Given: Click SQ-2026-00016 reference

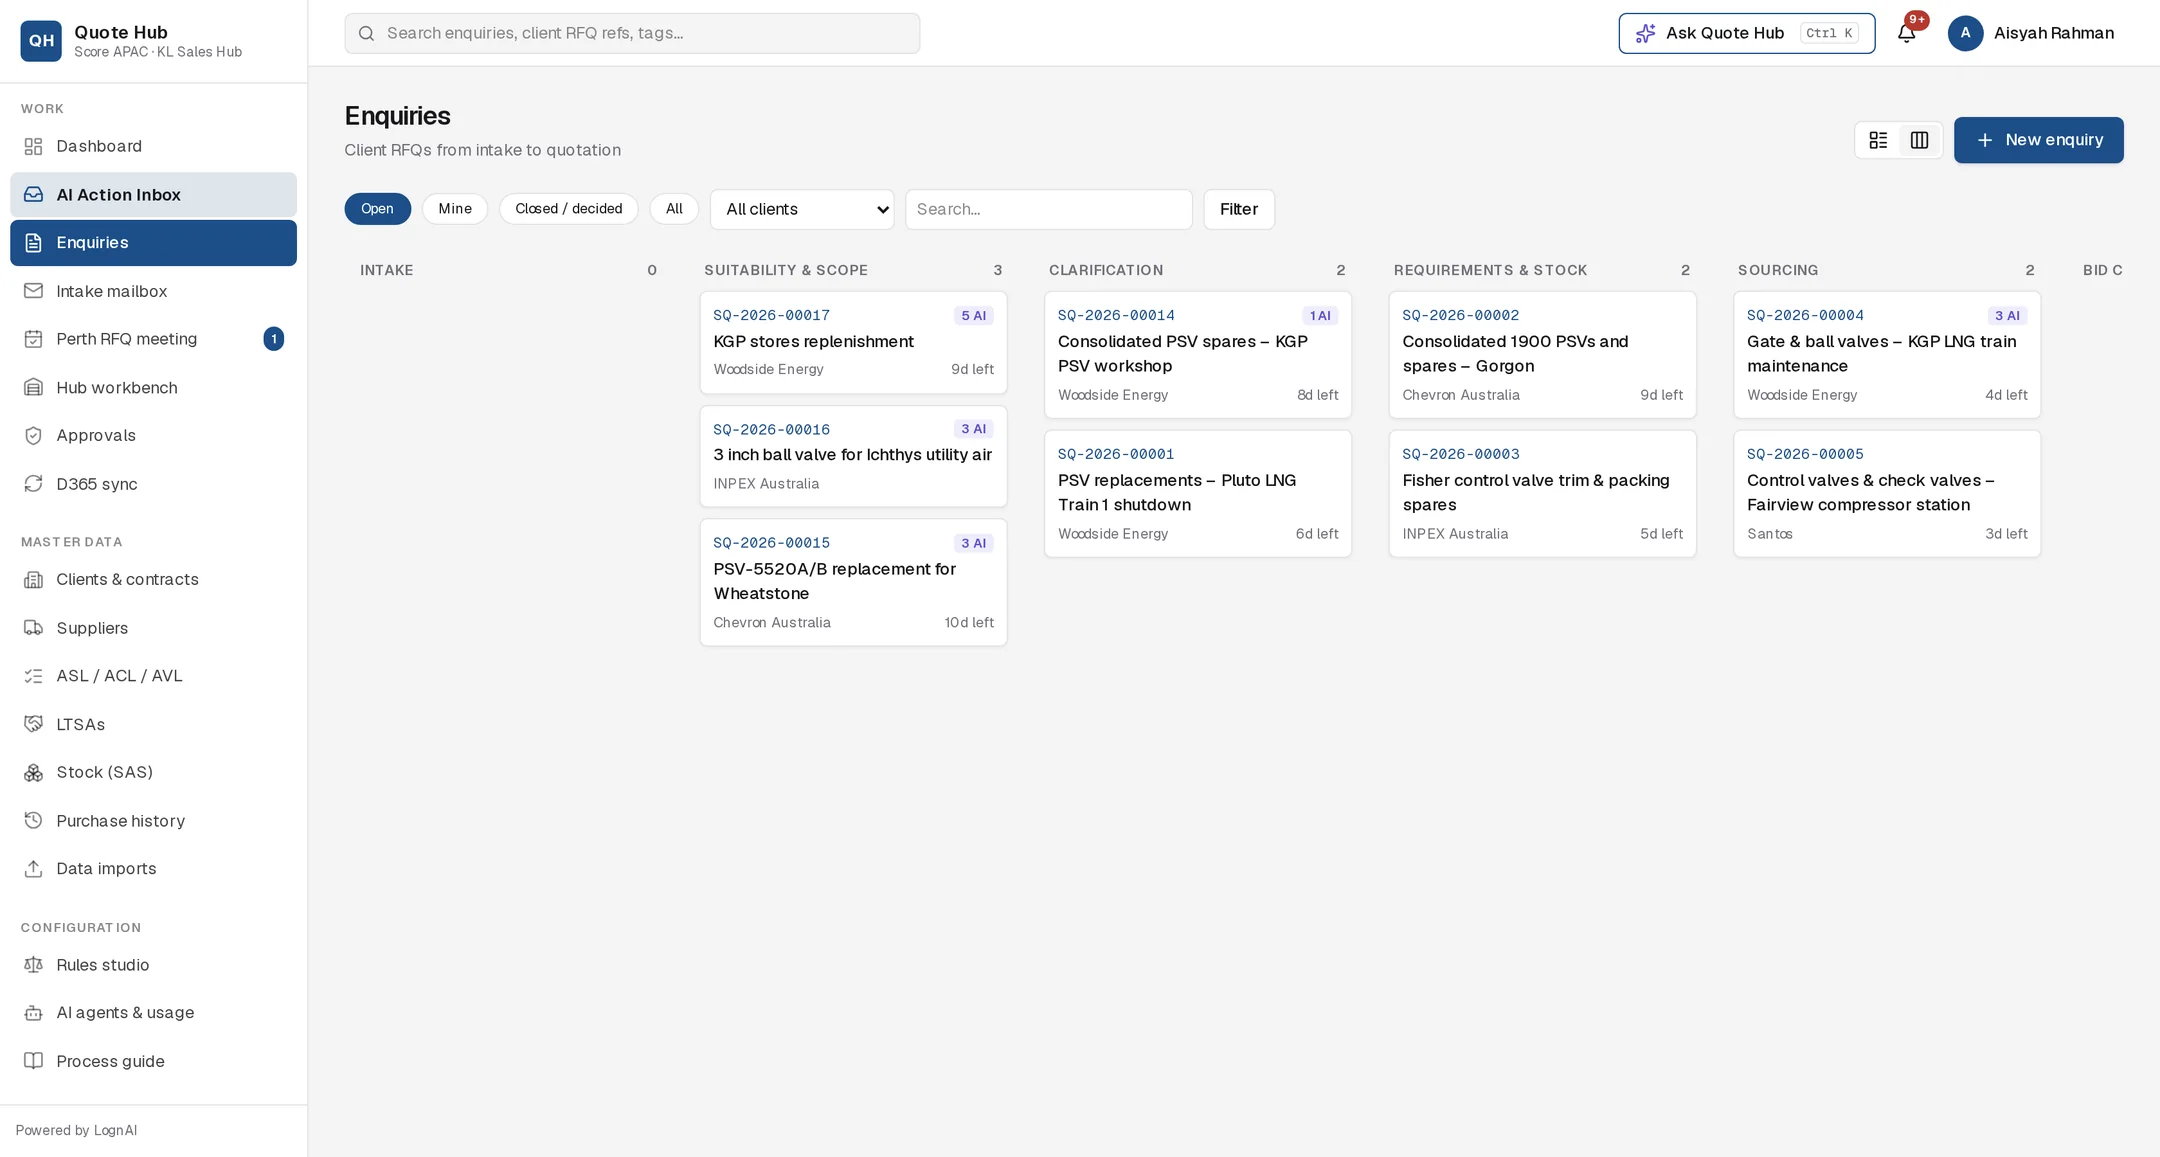Looking at the screenshot, I should (771, 430).
